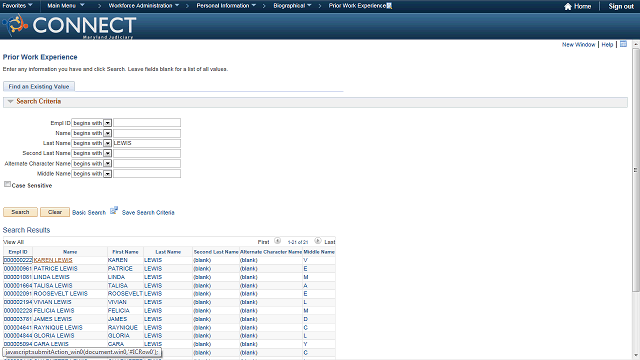Open the Help link

coord(607,44)
